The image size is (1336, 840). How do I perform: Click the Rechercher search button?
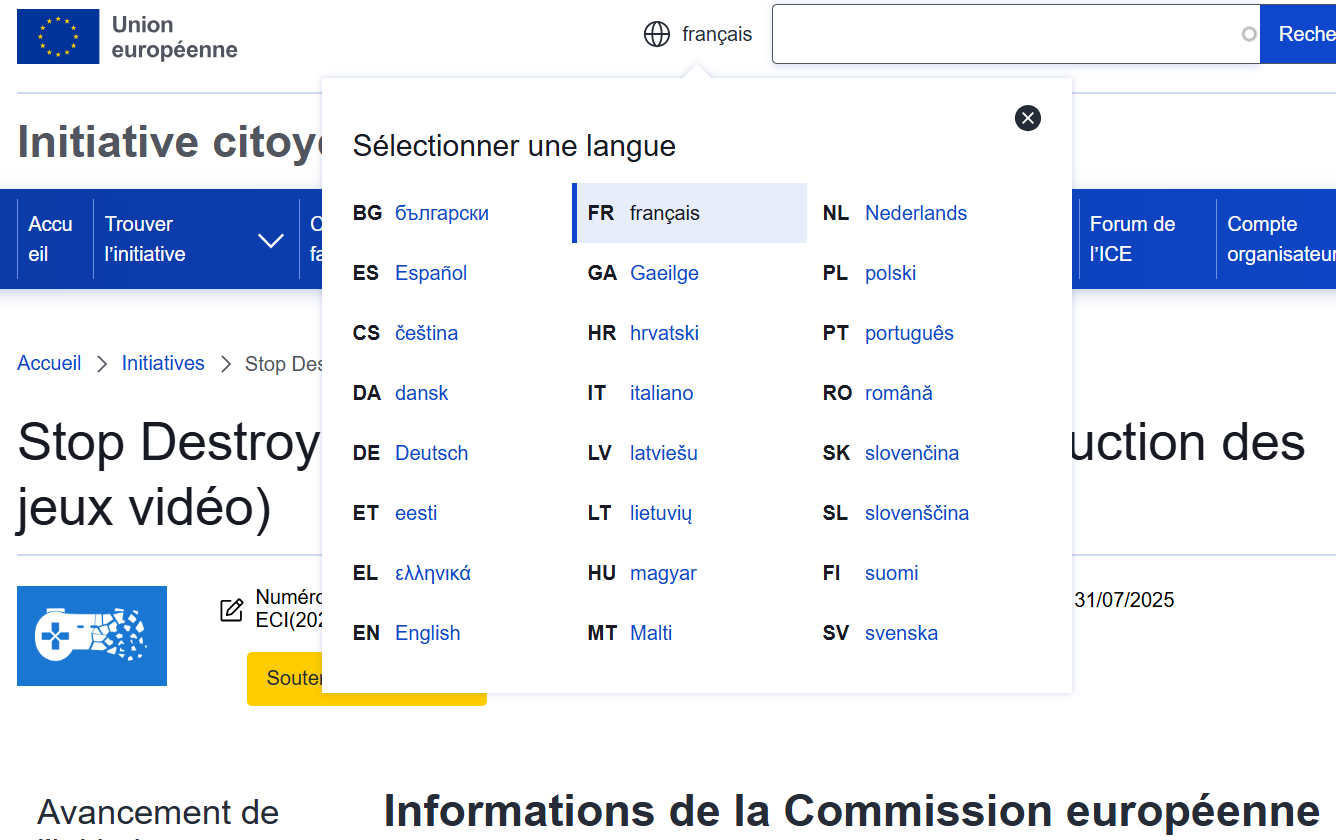(x=1298, y=34)
